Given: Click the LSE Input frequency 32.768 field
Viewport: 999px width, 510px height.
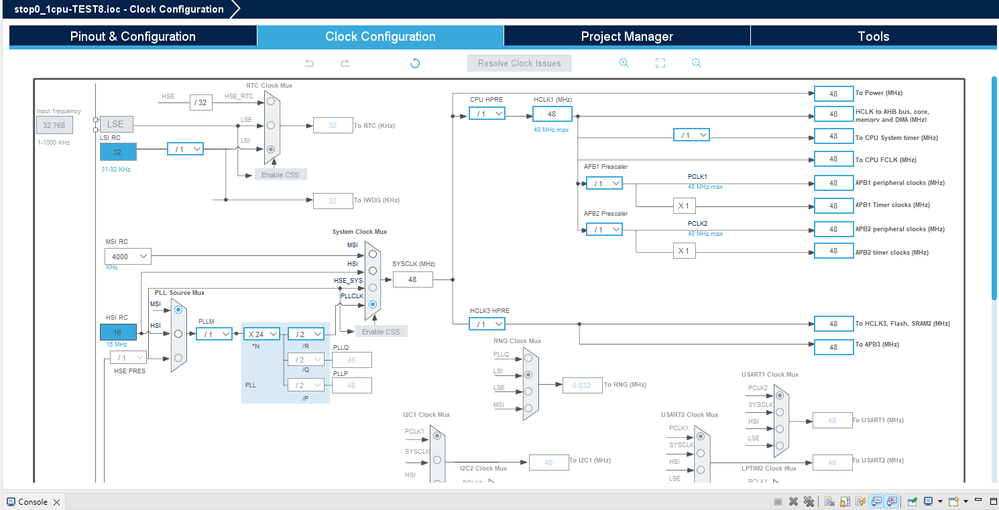Looking at the screenshot, I should 54,125.
